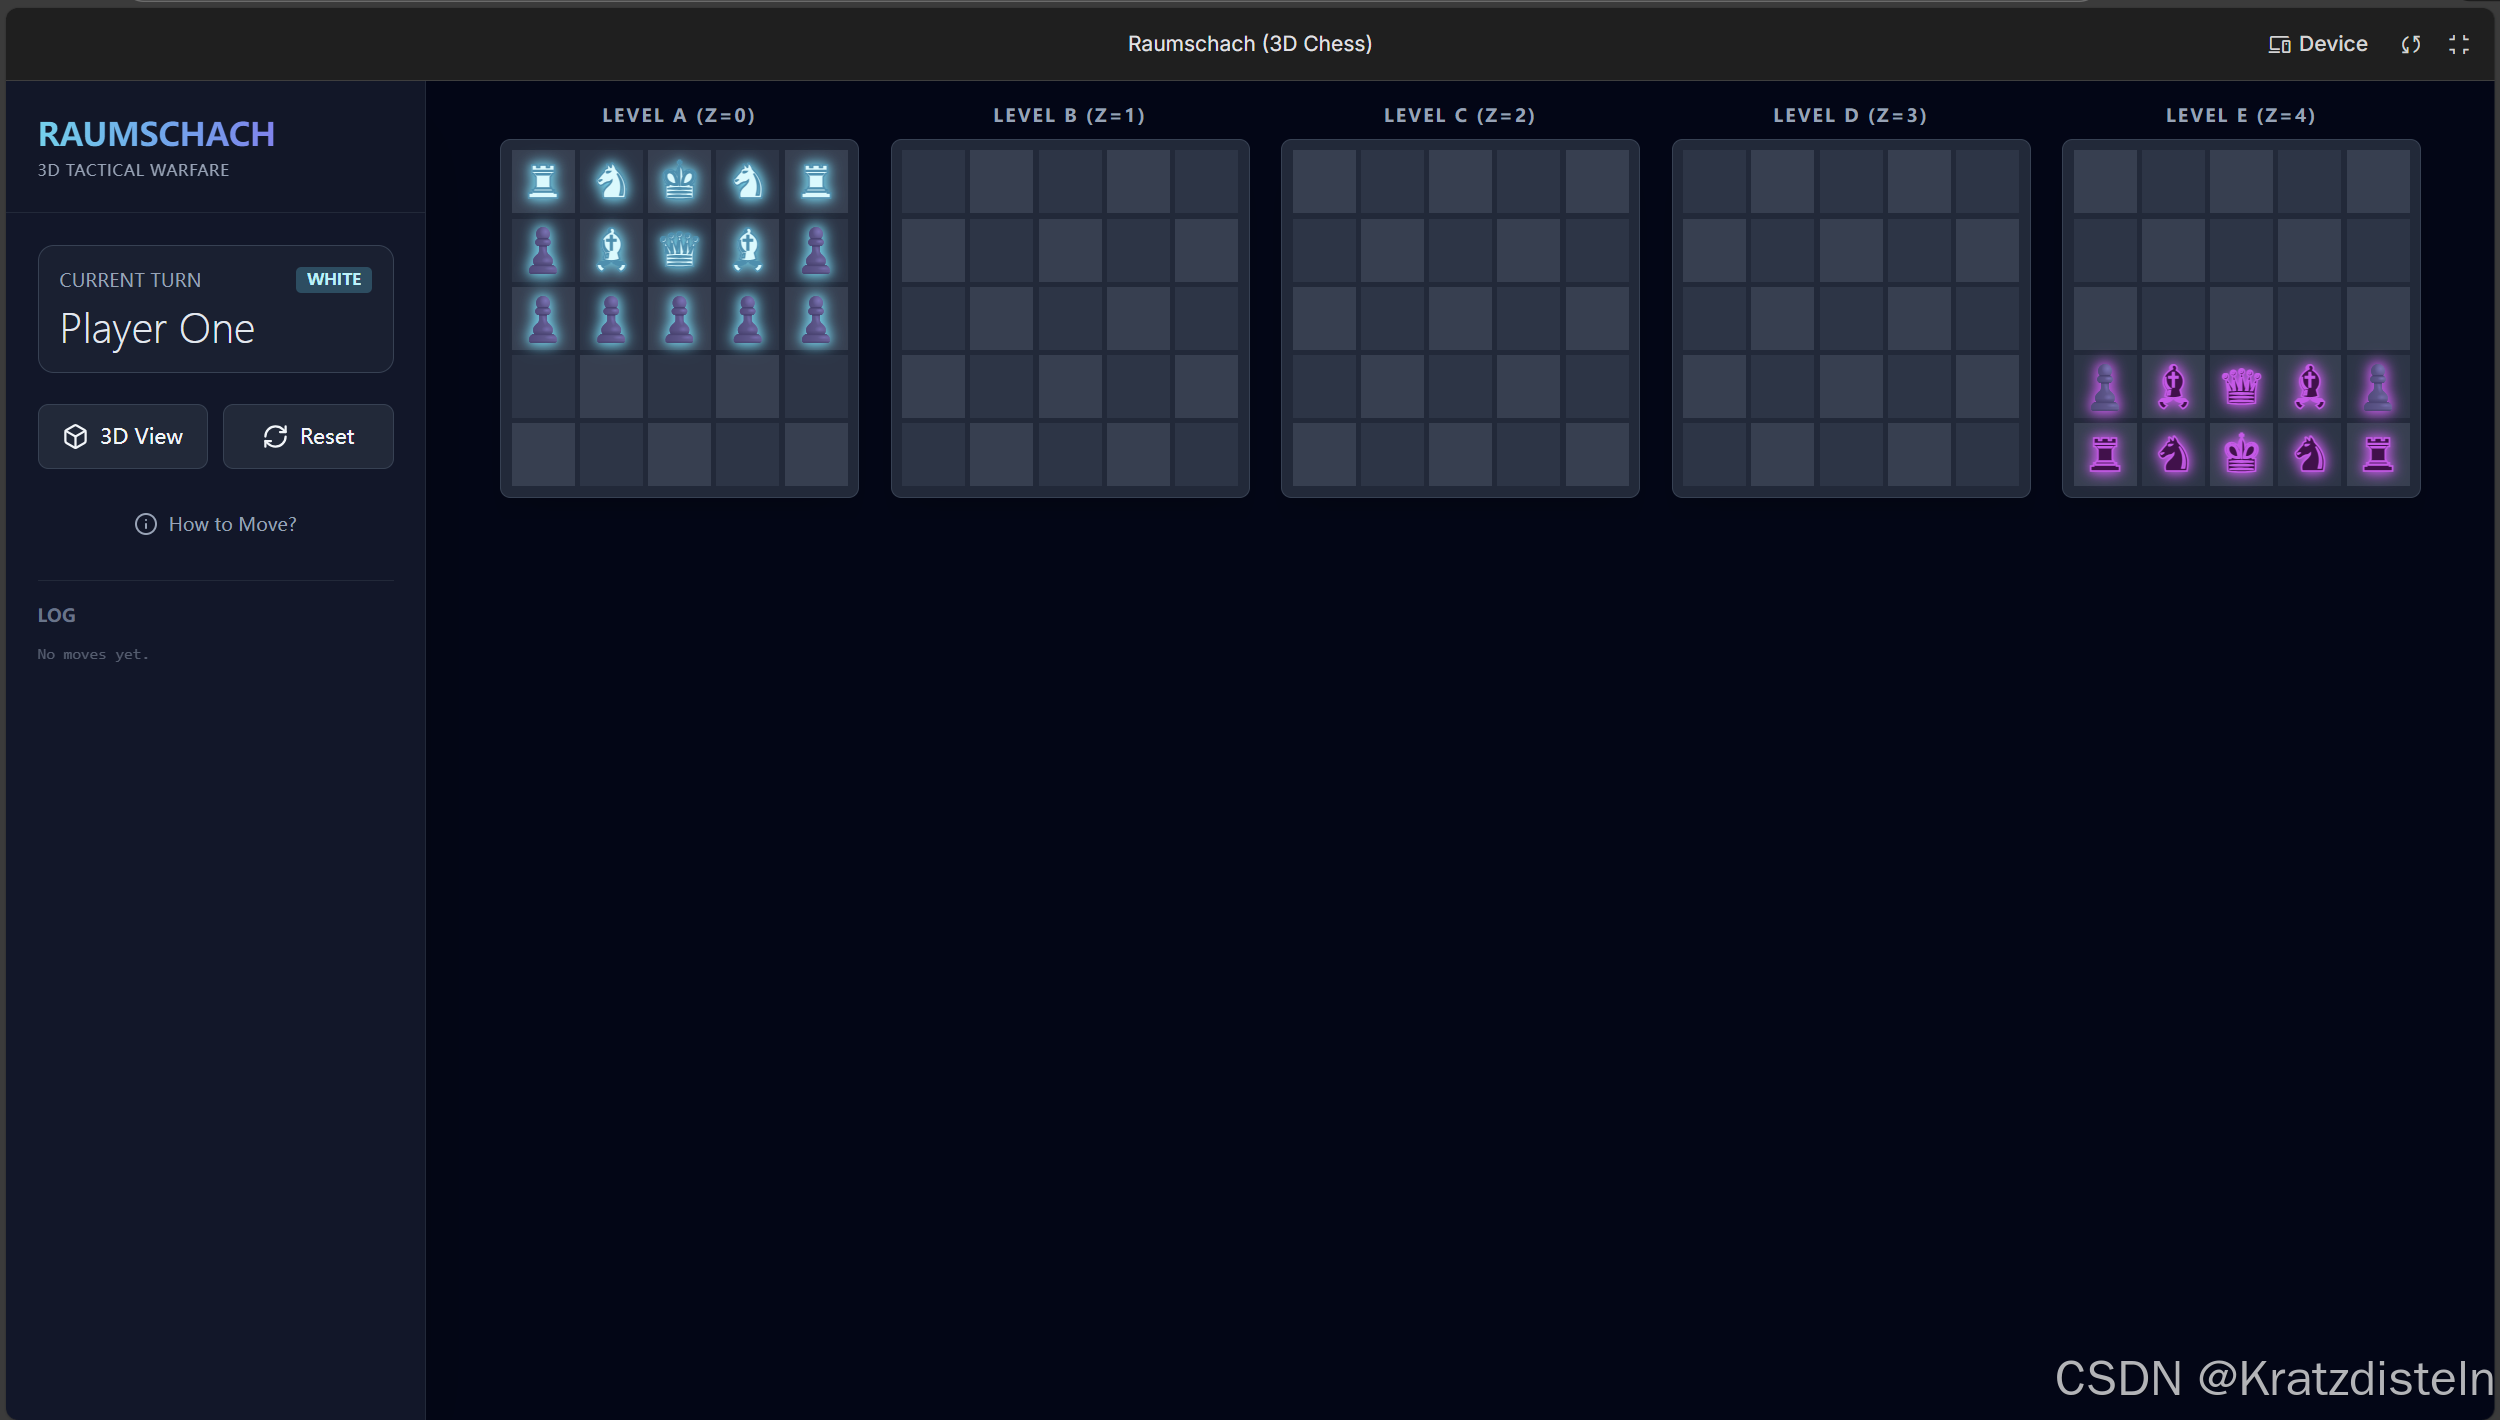Image resolution: width=2500 pixels, height=1420 pixels.
Task: Open the Device toggle in the top bar
Action: coord(2318,44)
